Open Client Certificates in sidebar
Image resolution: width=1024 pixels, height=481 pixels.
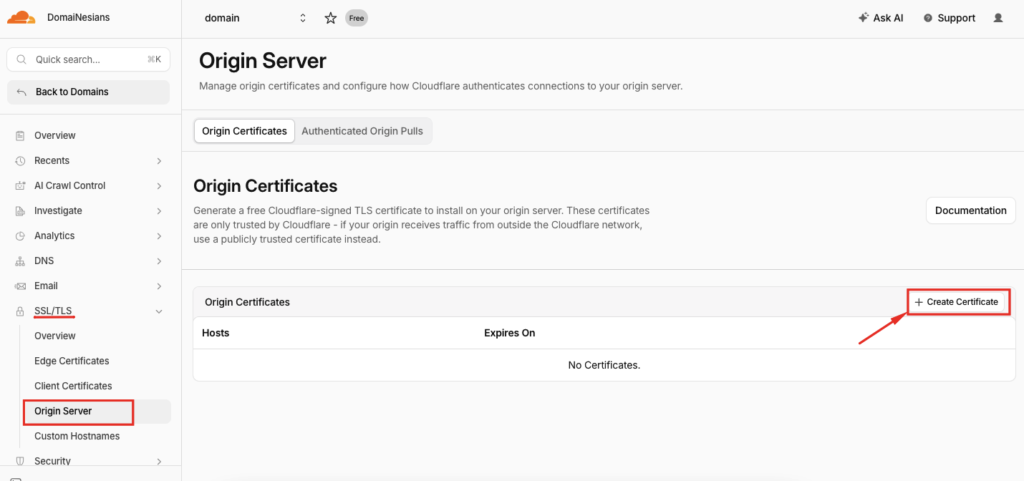[73, 386]
